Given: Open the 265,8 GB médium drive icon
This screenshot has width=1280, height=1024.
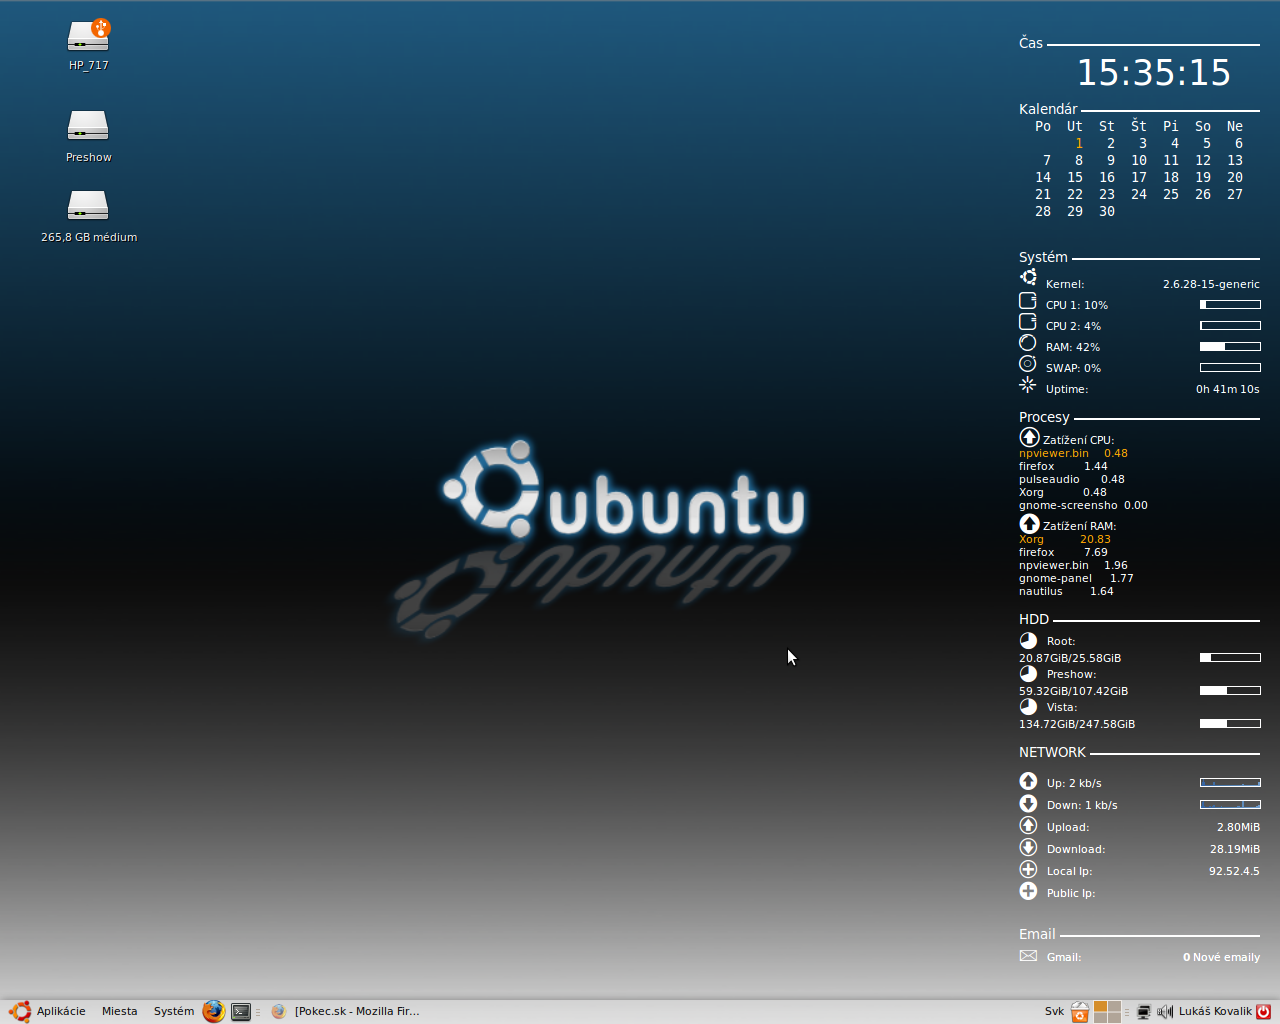Looking at the screenshot, I should (88, 206).
